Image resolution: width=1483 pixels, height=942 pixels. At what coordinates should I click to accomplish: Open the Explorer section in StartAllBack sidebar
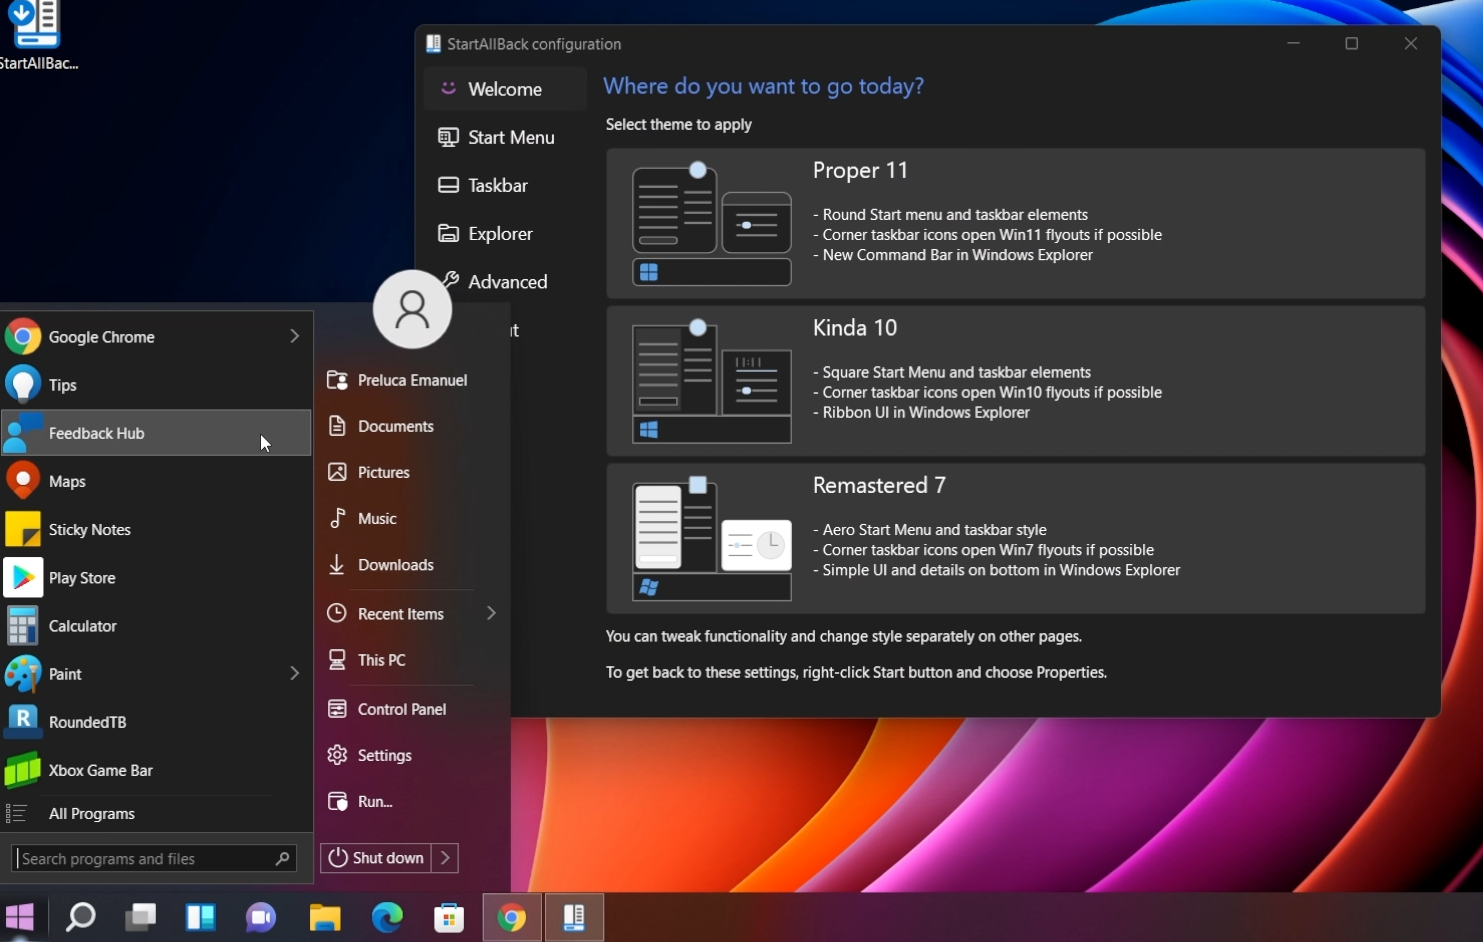tap(499, 233)
